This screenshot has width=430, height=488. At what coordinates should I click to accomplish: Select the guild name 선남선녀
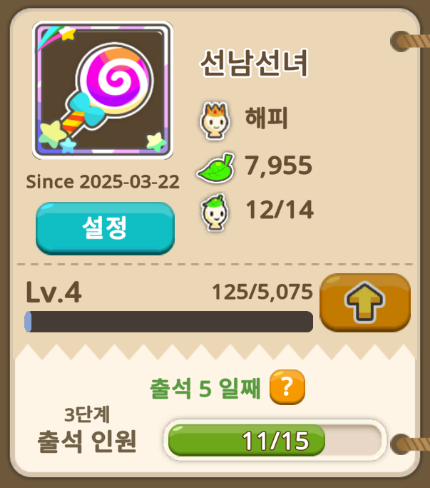254,63
